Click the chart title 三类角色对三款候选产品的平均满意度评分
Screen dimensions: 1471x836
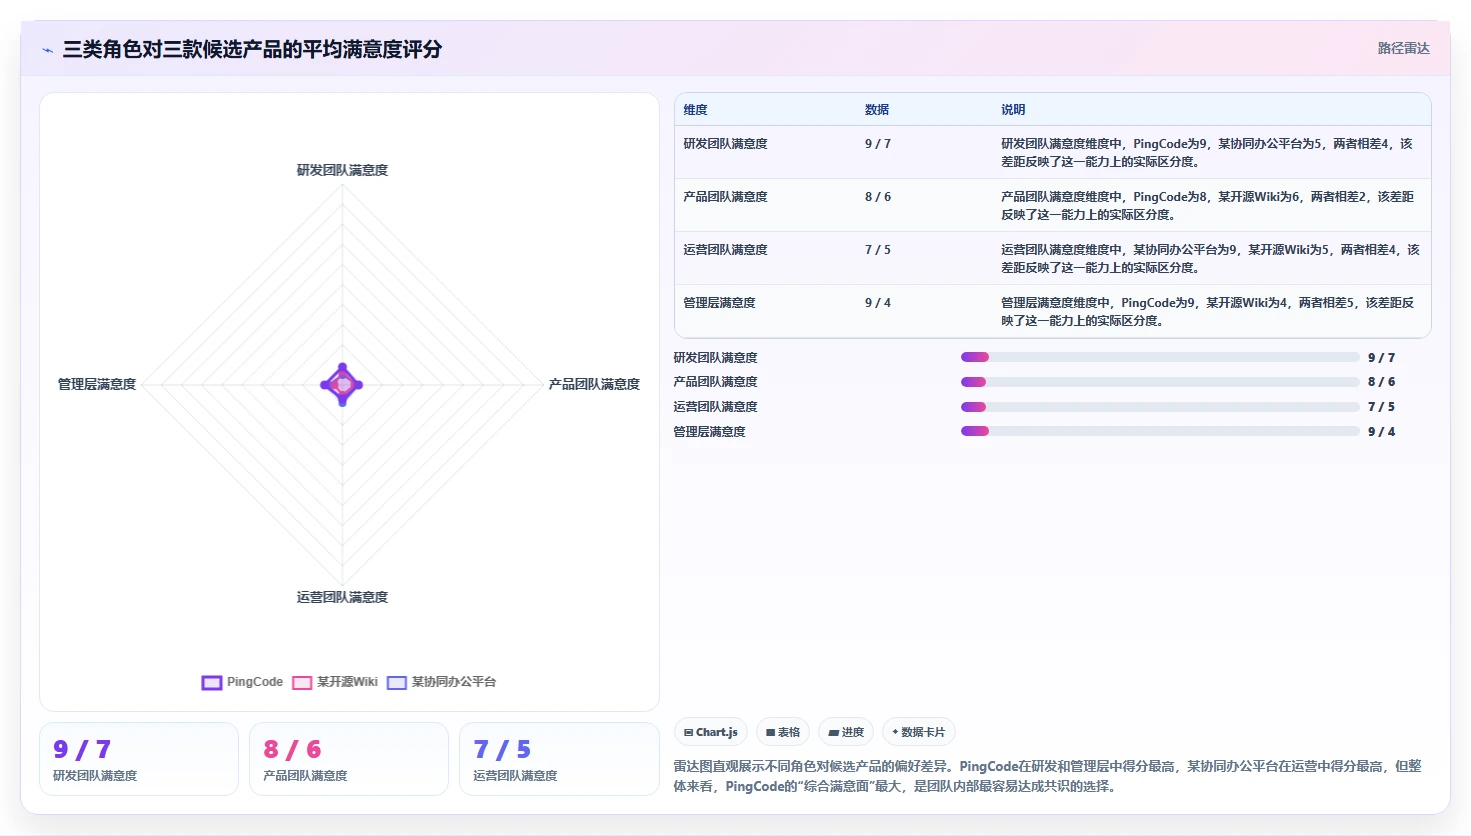252,49
